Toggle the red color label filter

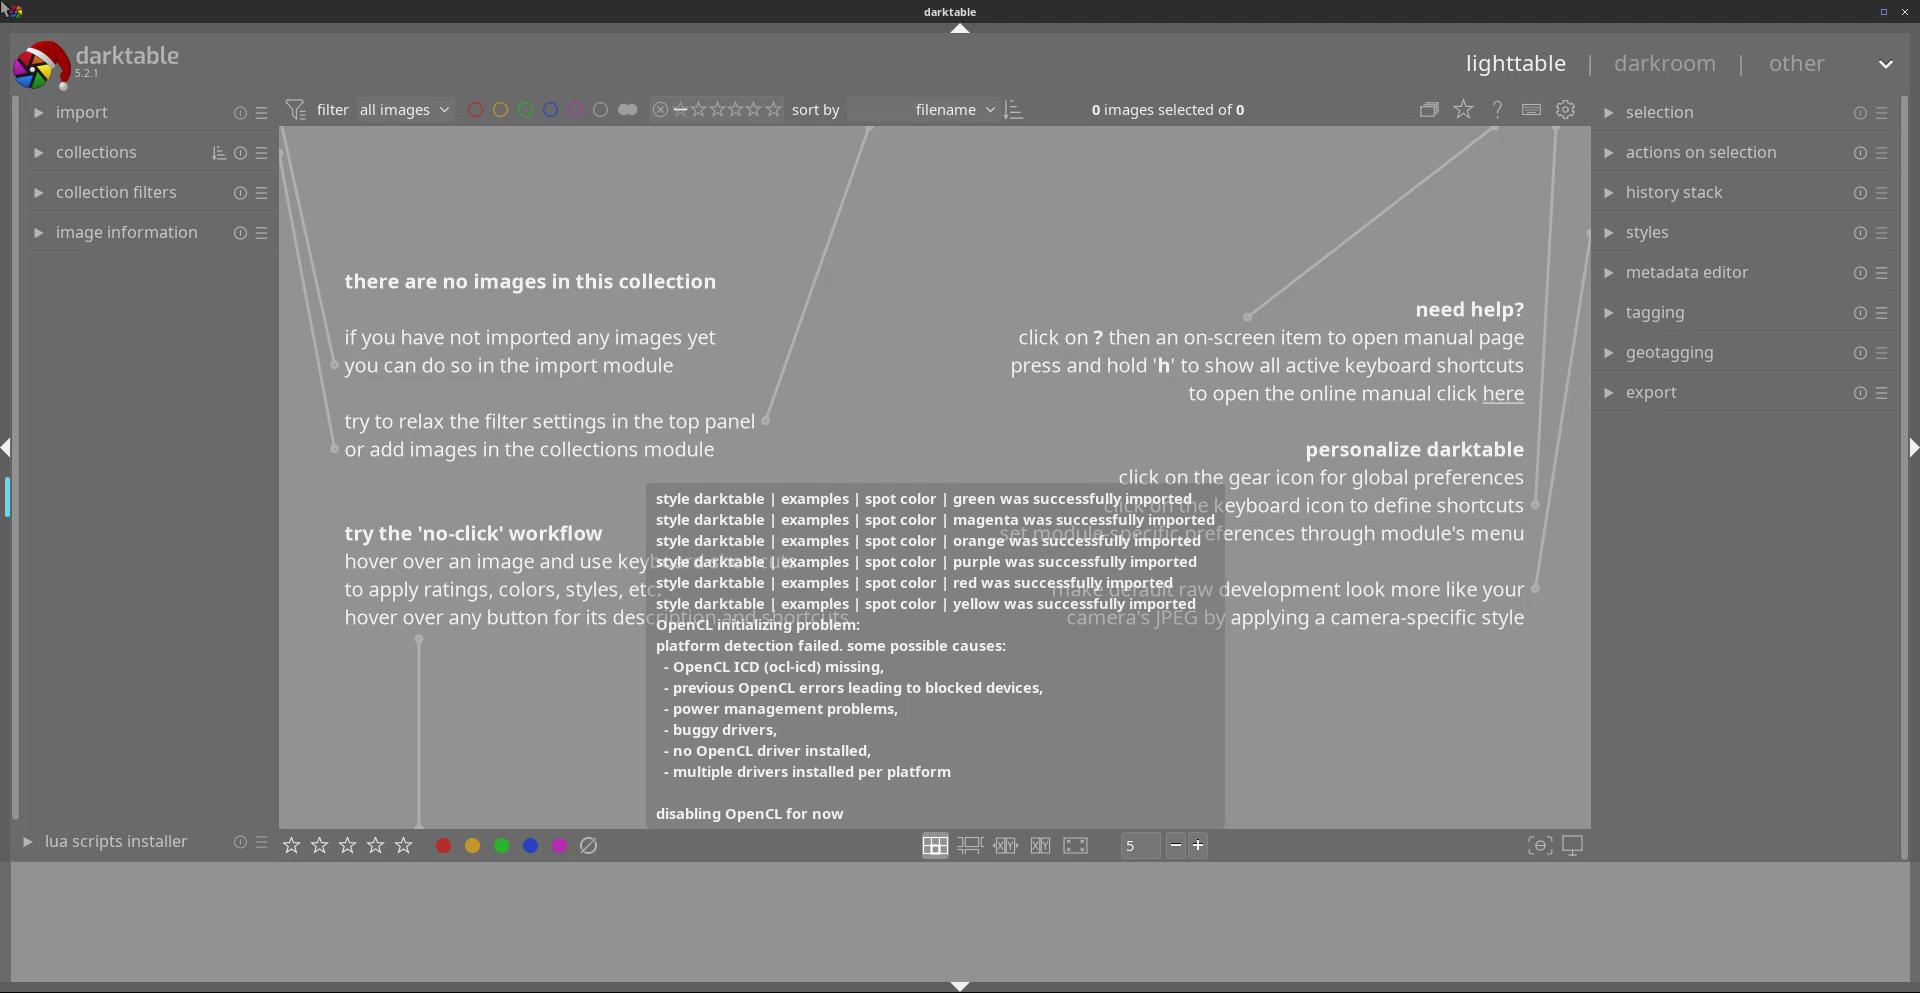point(475,110)
